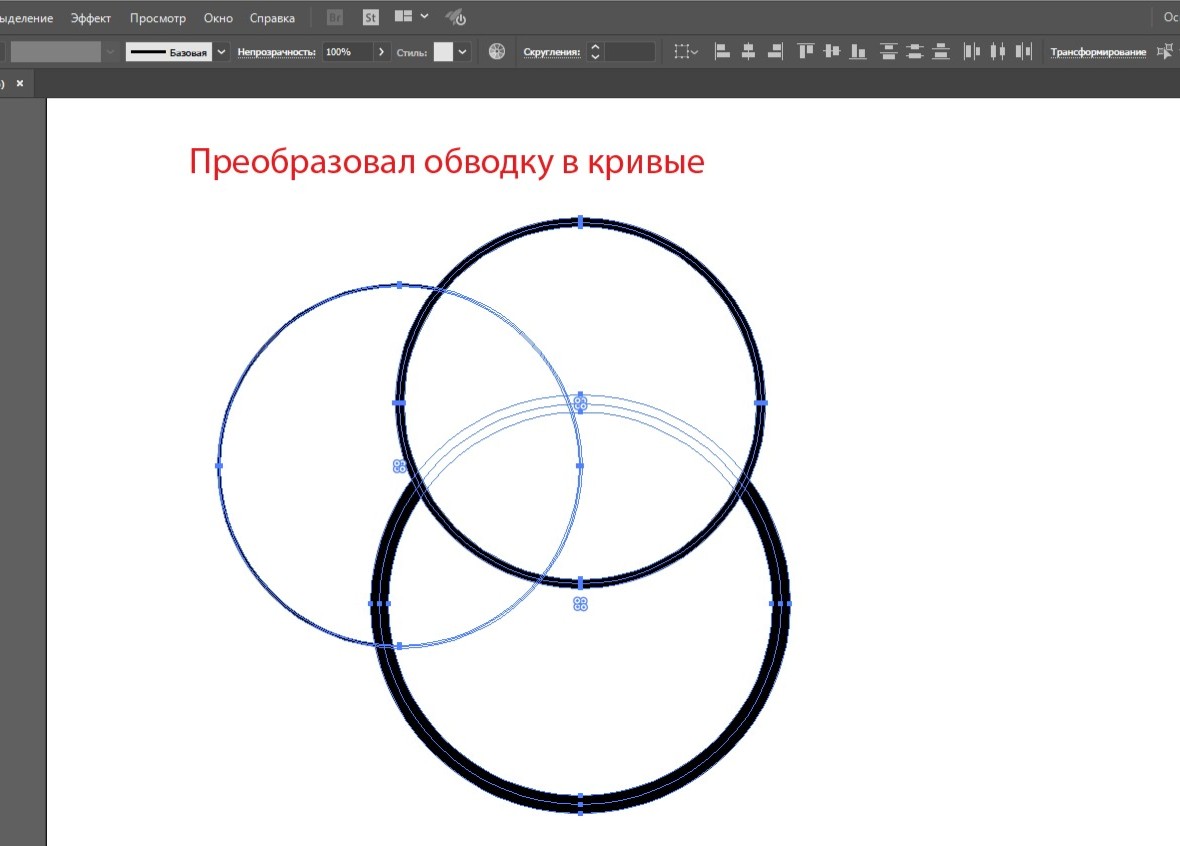The image size is (1180, 846).
Task: Click Vertical Align Top icon
Action: tap(805, 51)
